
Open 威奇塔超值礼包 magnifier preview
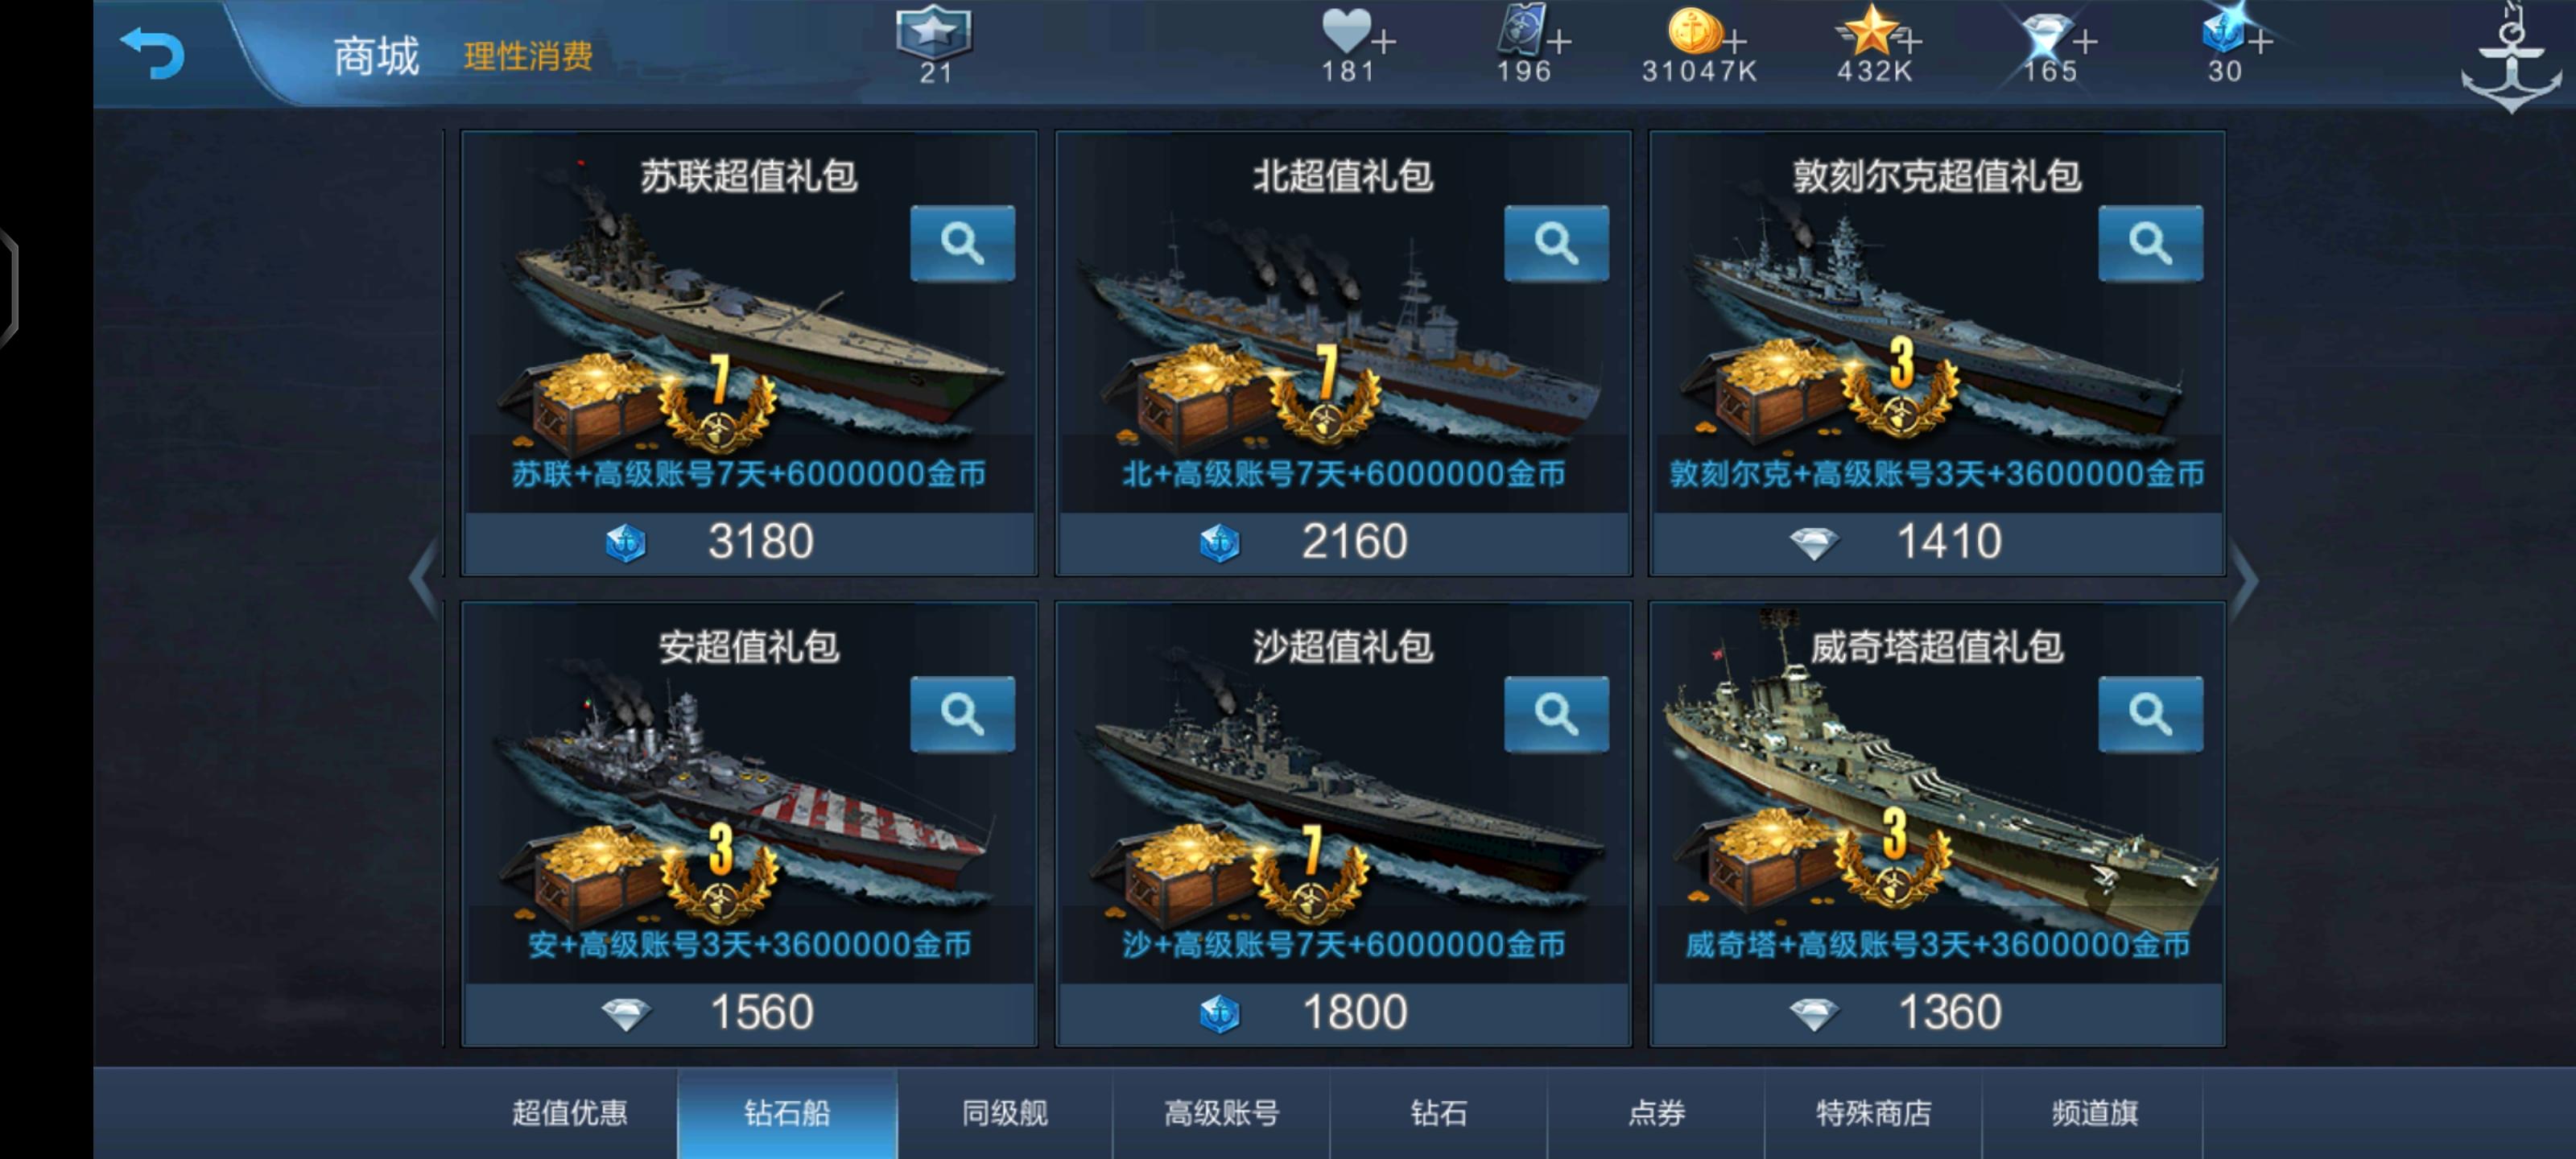(2150, 714)
